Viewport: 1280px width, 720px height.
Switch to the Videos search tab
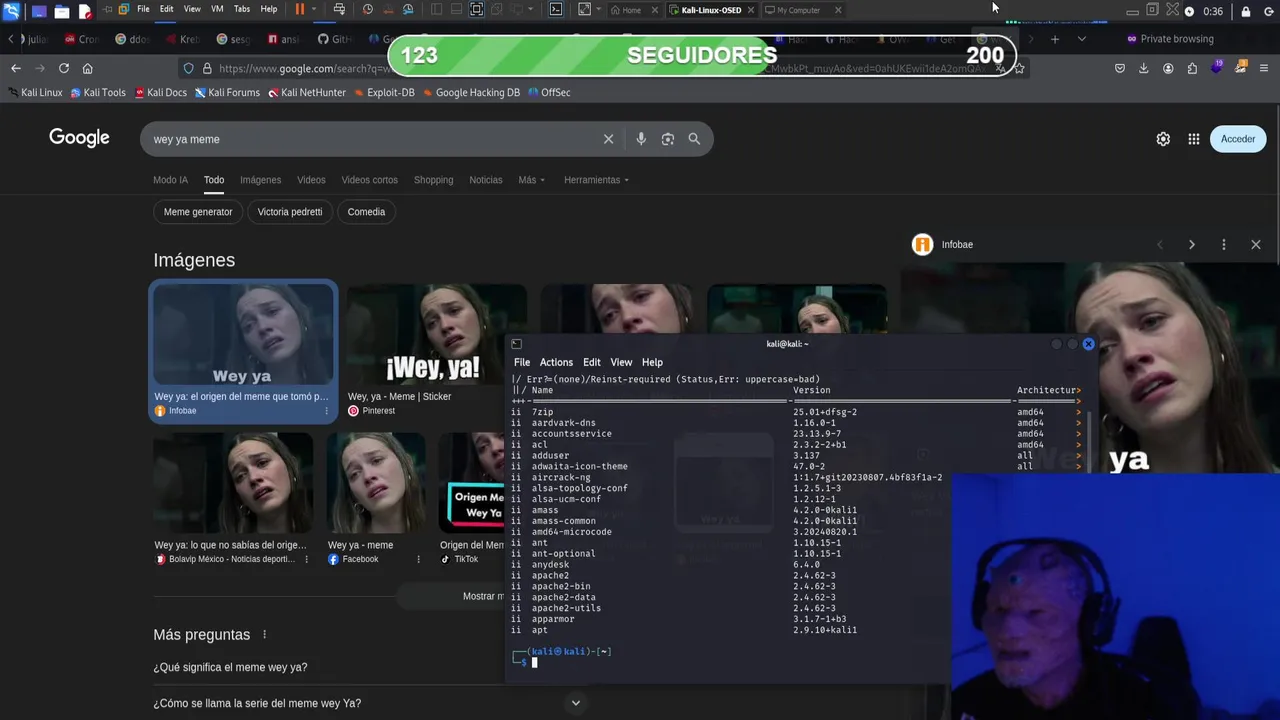pos(311,180)
